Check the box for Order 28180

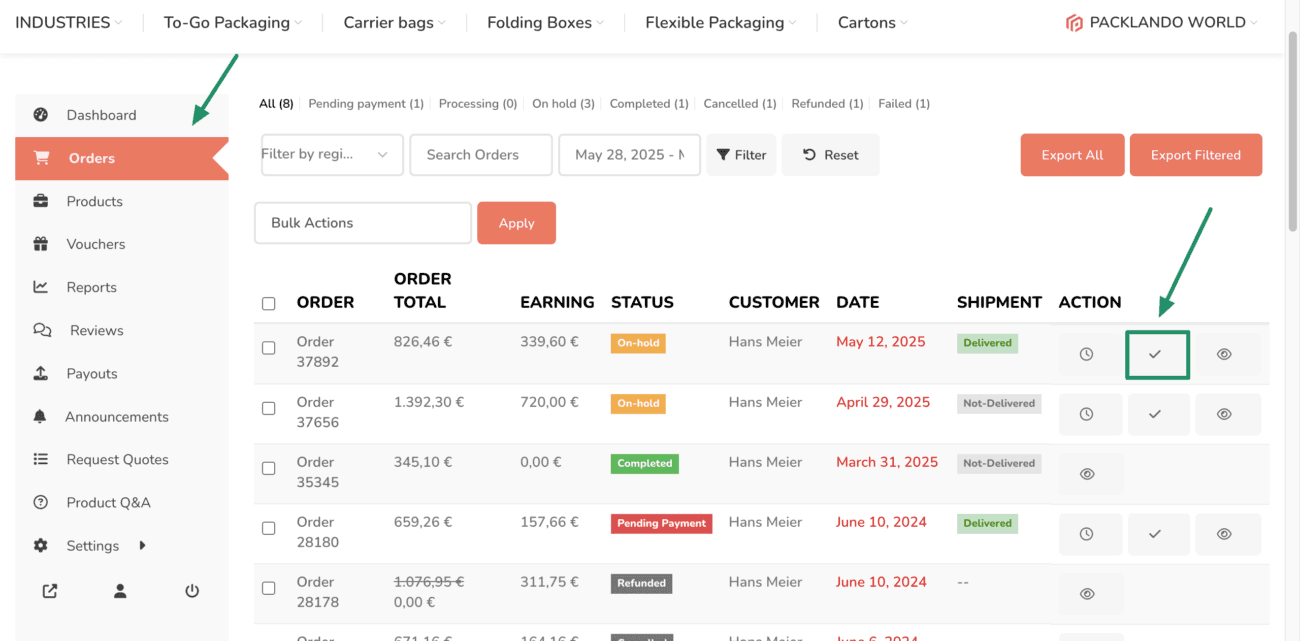click(x=268, y=528)
